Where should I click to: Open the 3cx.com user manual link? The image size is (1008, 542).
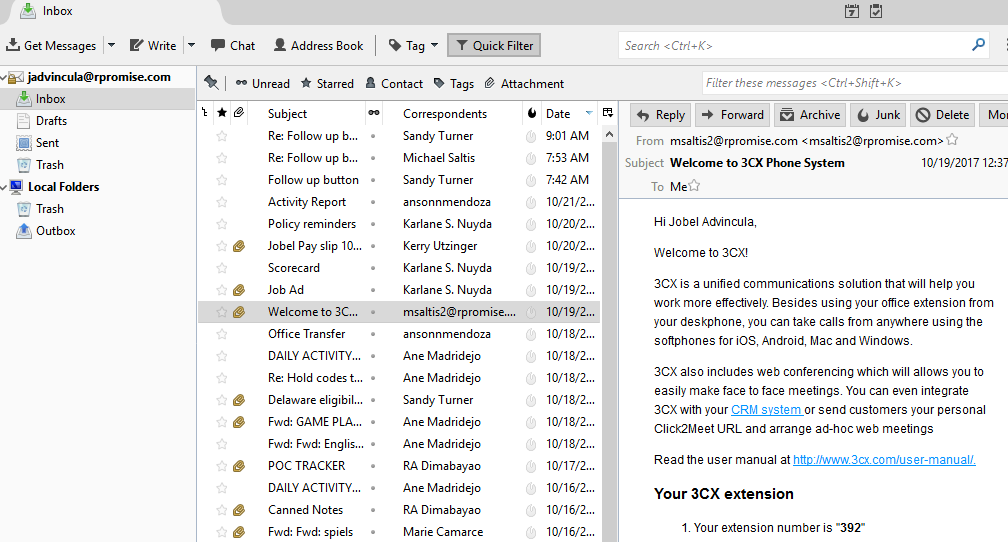pos(884,460)
